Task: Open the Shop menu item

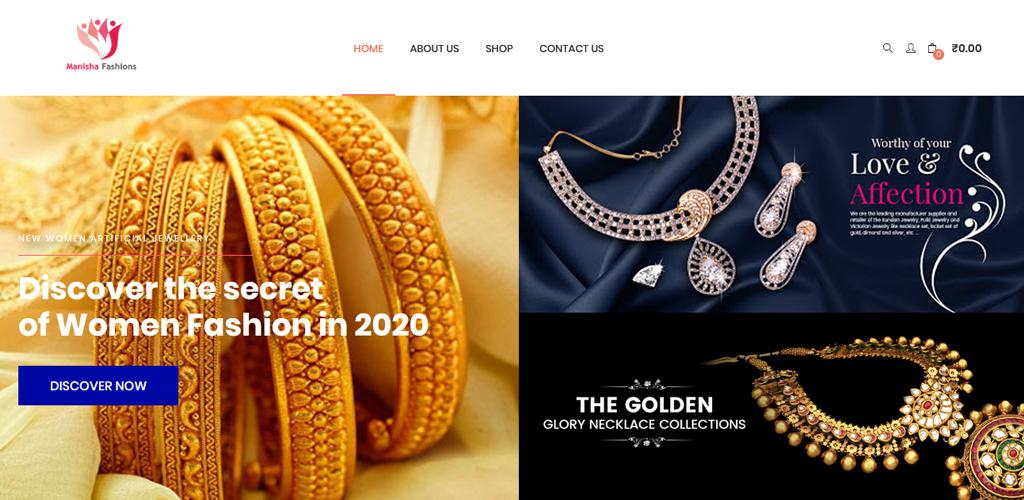Action: 499,48
